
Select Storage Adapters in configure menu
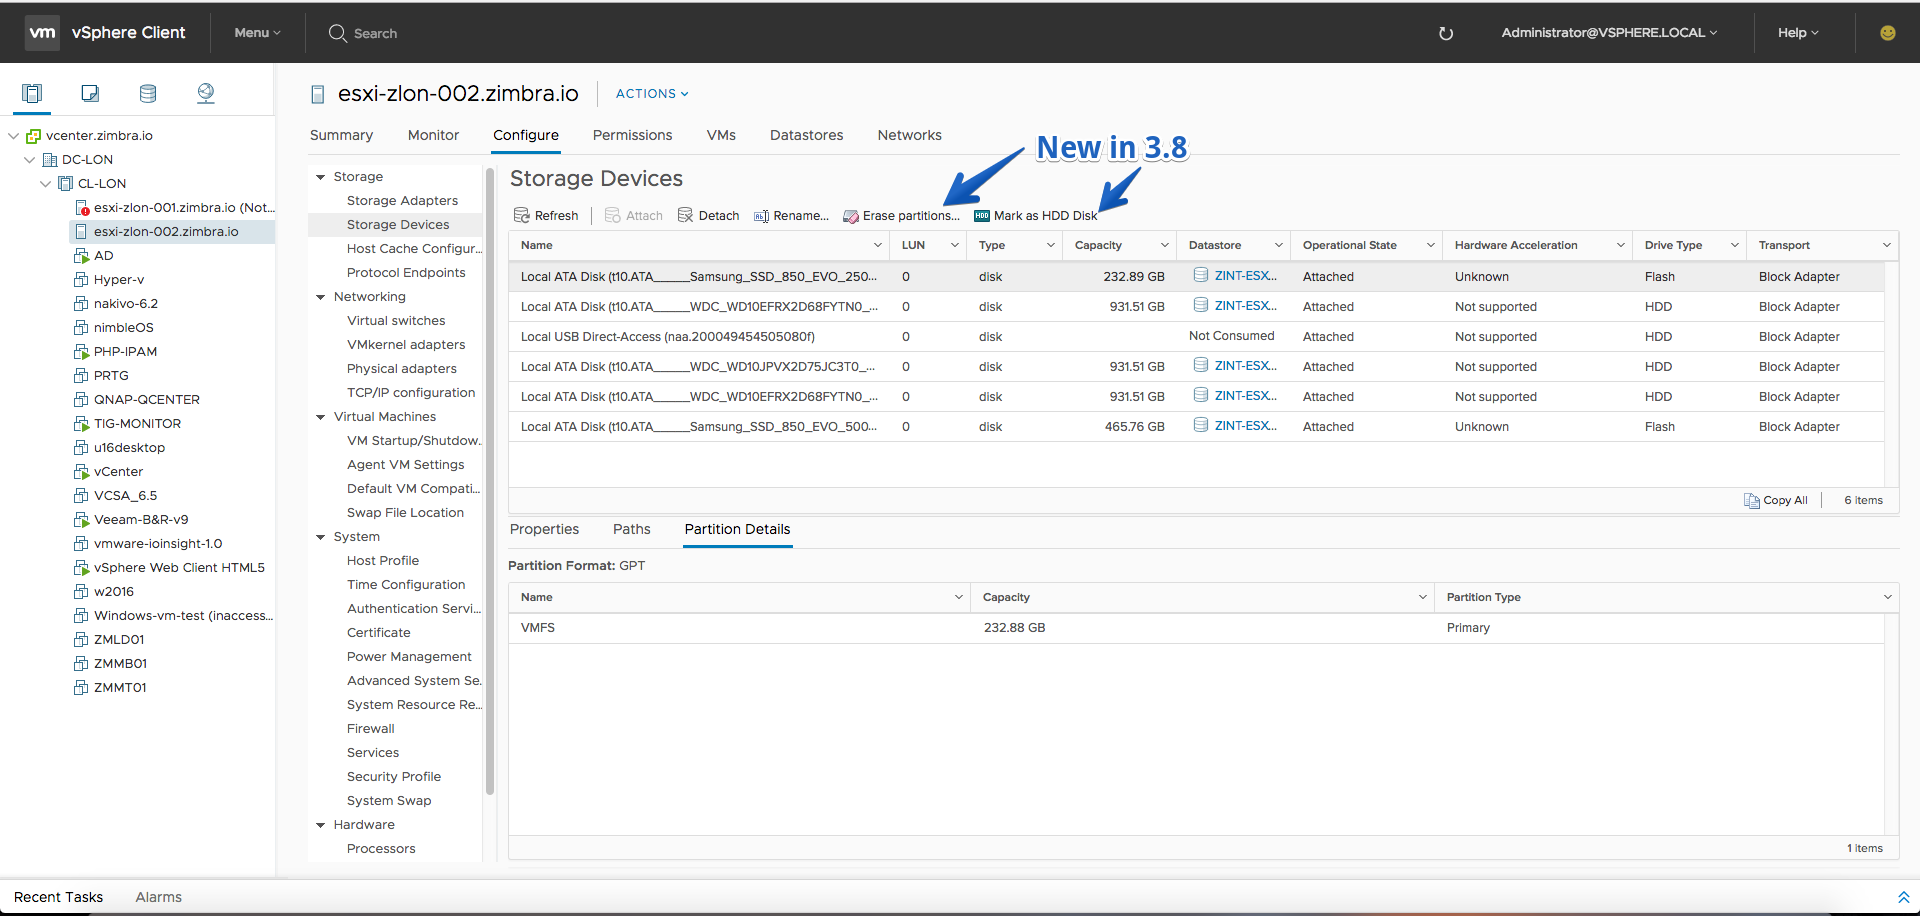click(x=402, y=201)
